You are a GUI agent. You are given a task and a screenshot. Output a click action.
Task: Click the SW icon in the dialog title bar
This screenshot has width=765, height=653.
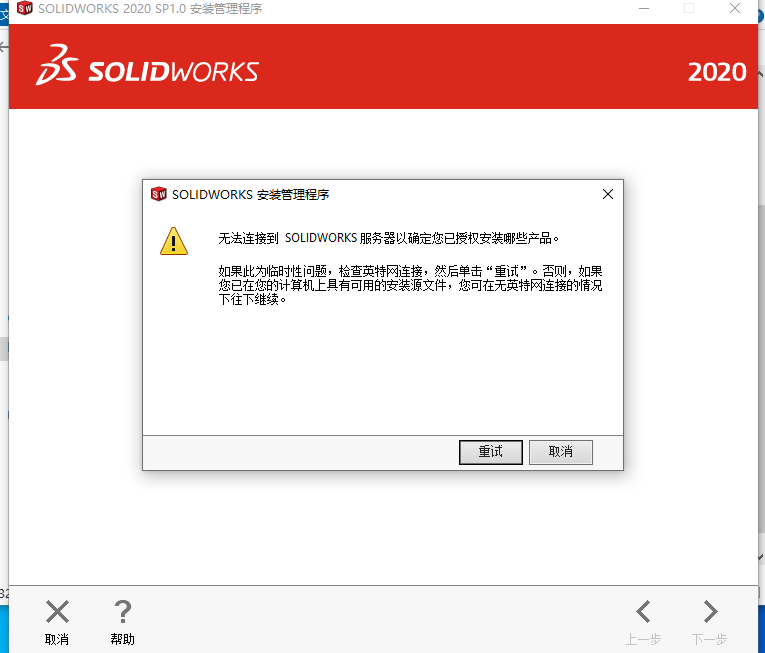point(159,194)
